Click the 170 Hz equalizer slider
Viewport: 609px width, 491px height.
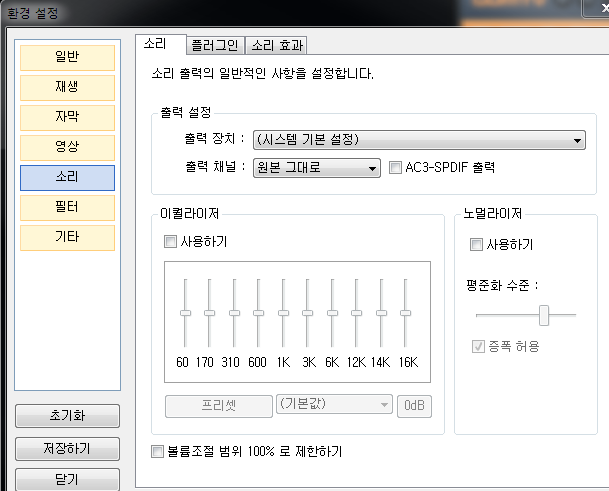[x=209, y=313]
